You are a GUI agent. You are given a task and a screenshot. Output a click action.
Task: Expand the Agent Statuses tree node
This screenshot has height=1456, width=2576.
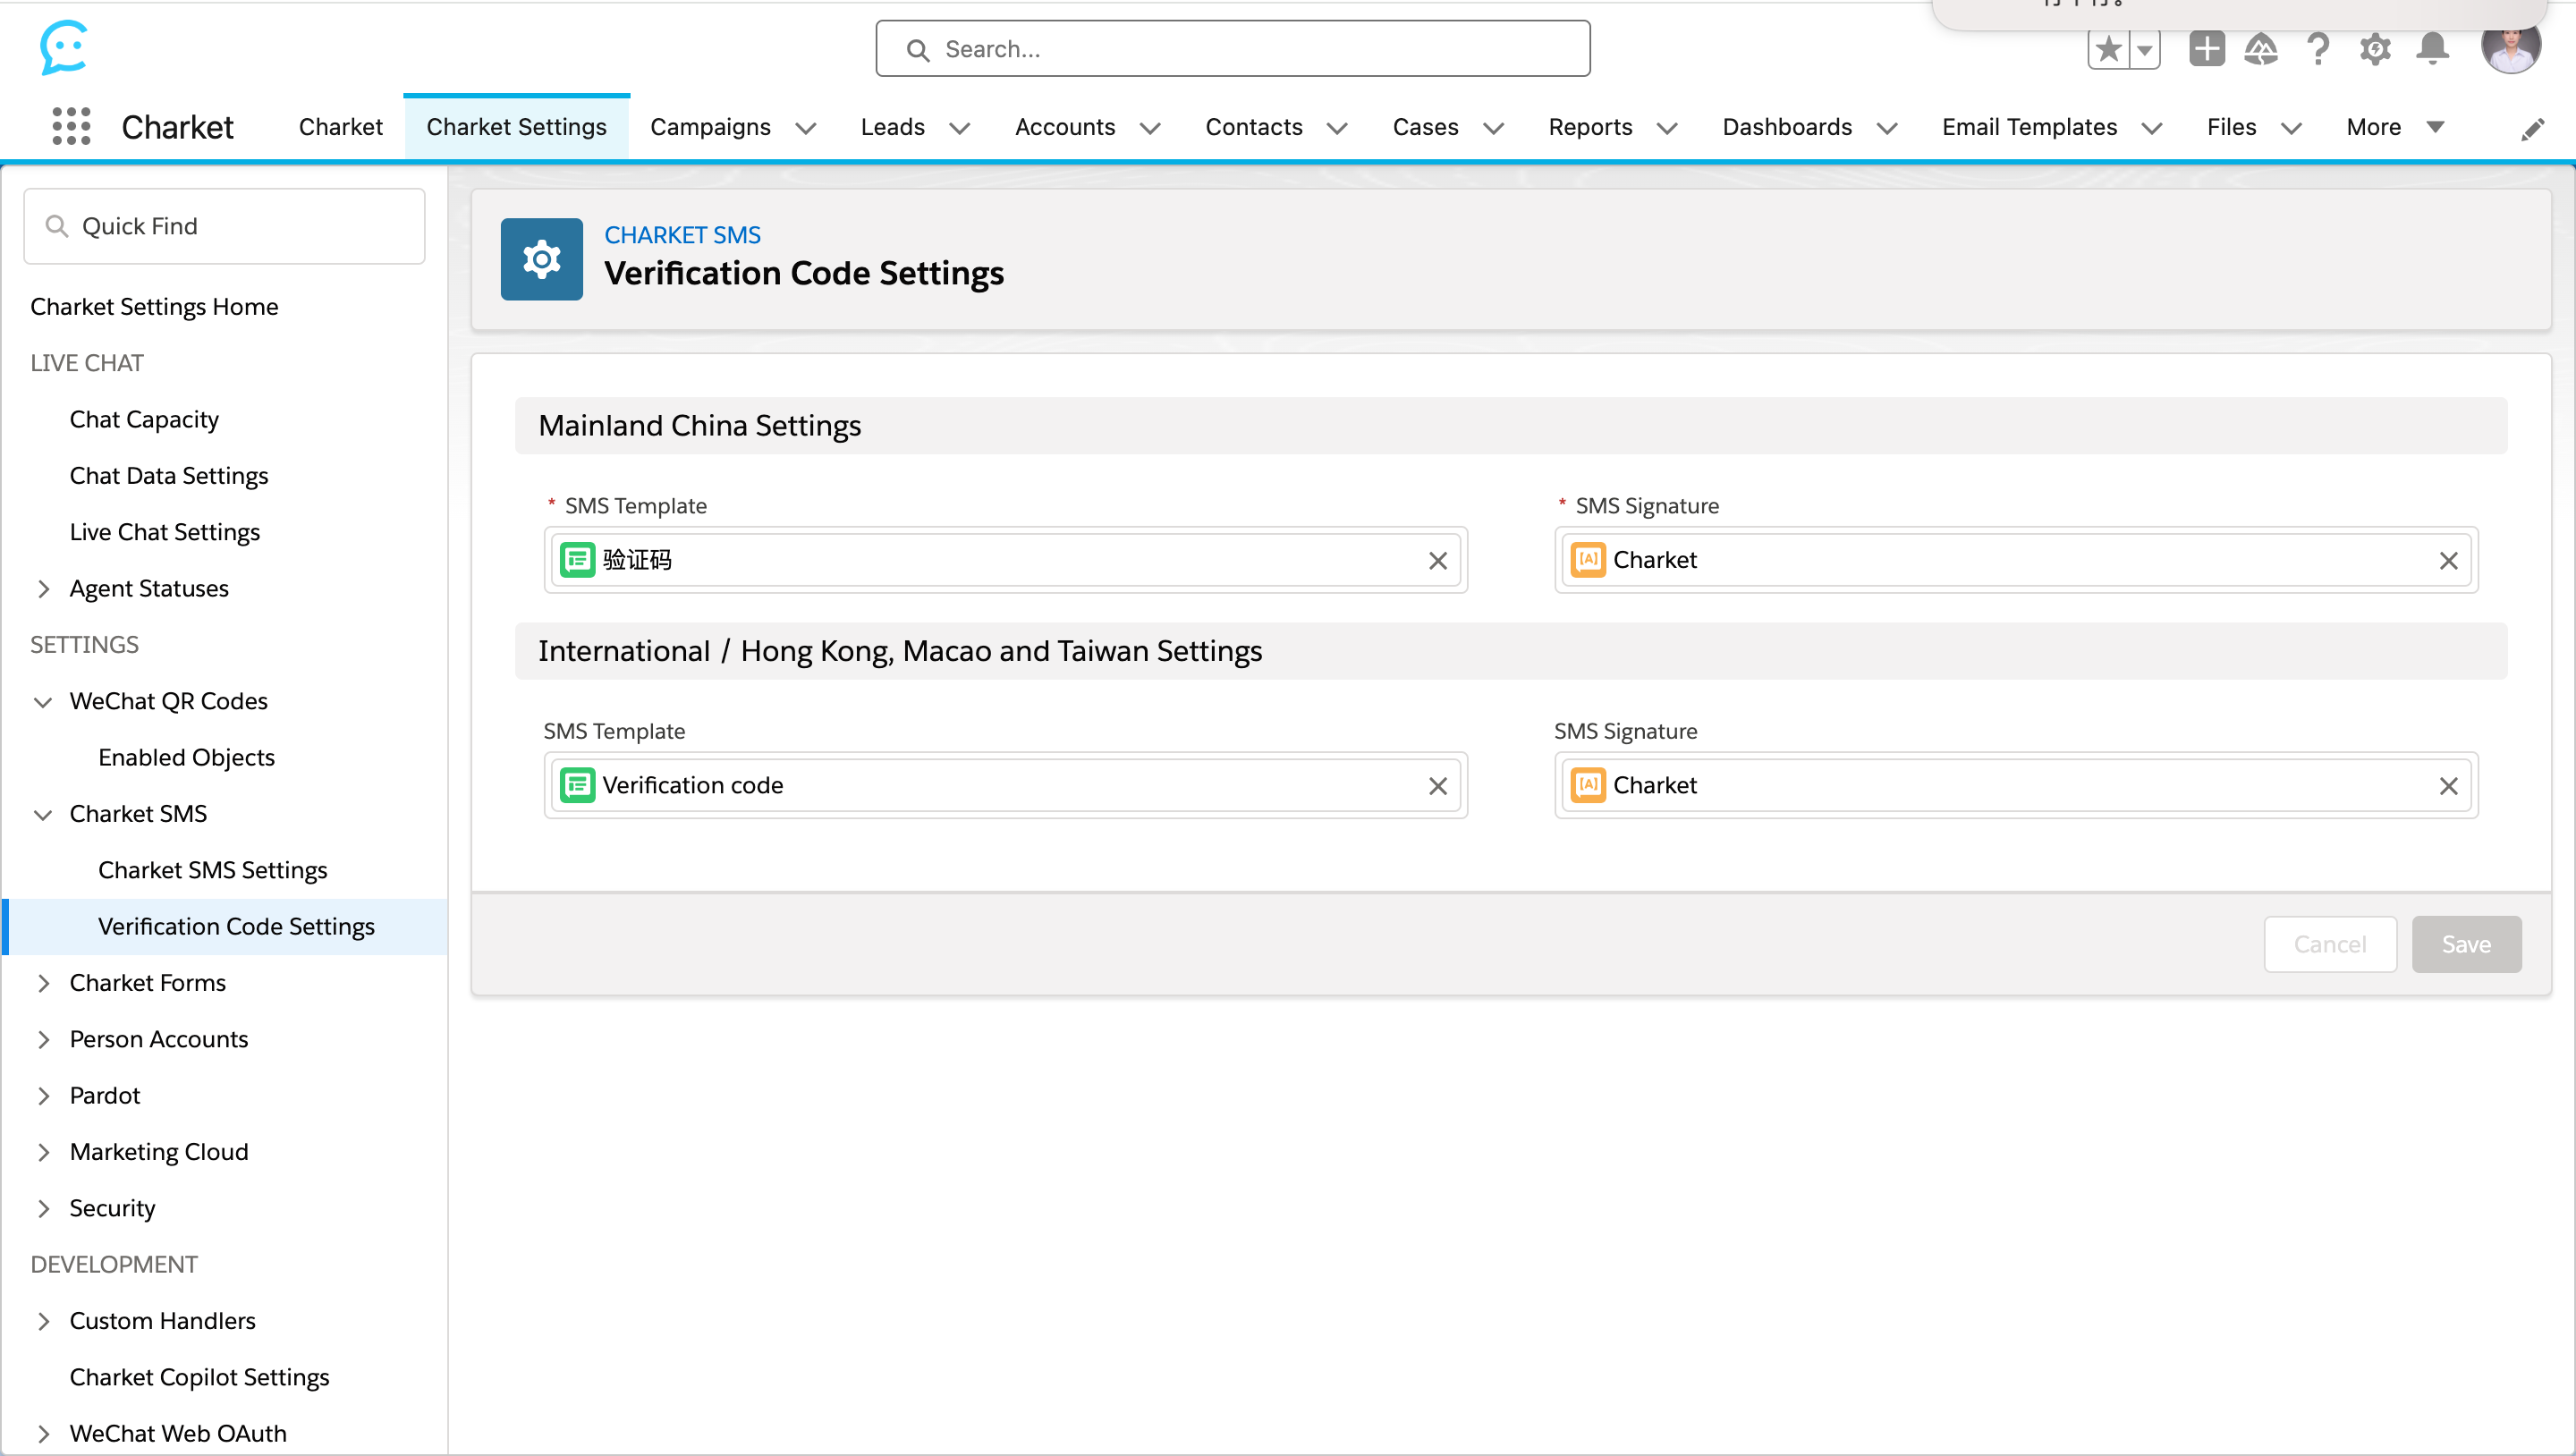pyautogui.click(x=43, y=589)
